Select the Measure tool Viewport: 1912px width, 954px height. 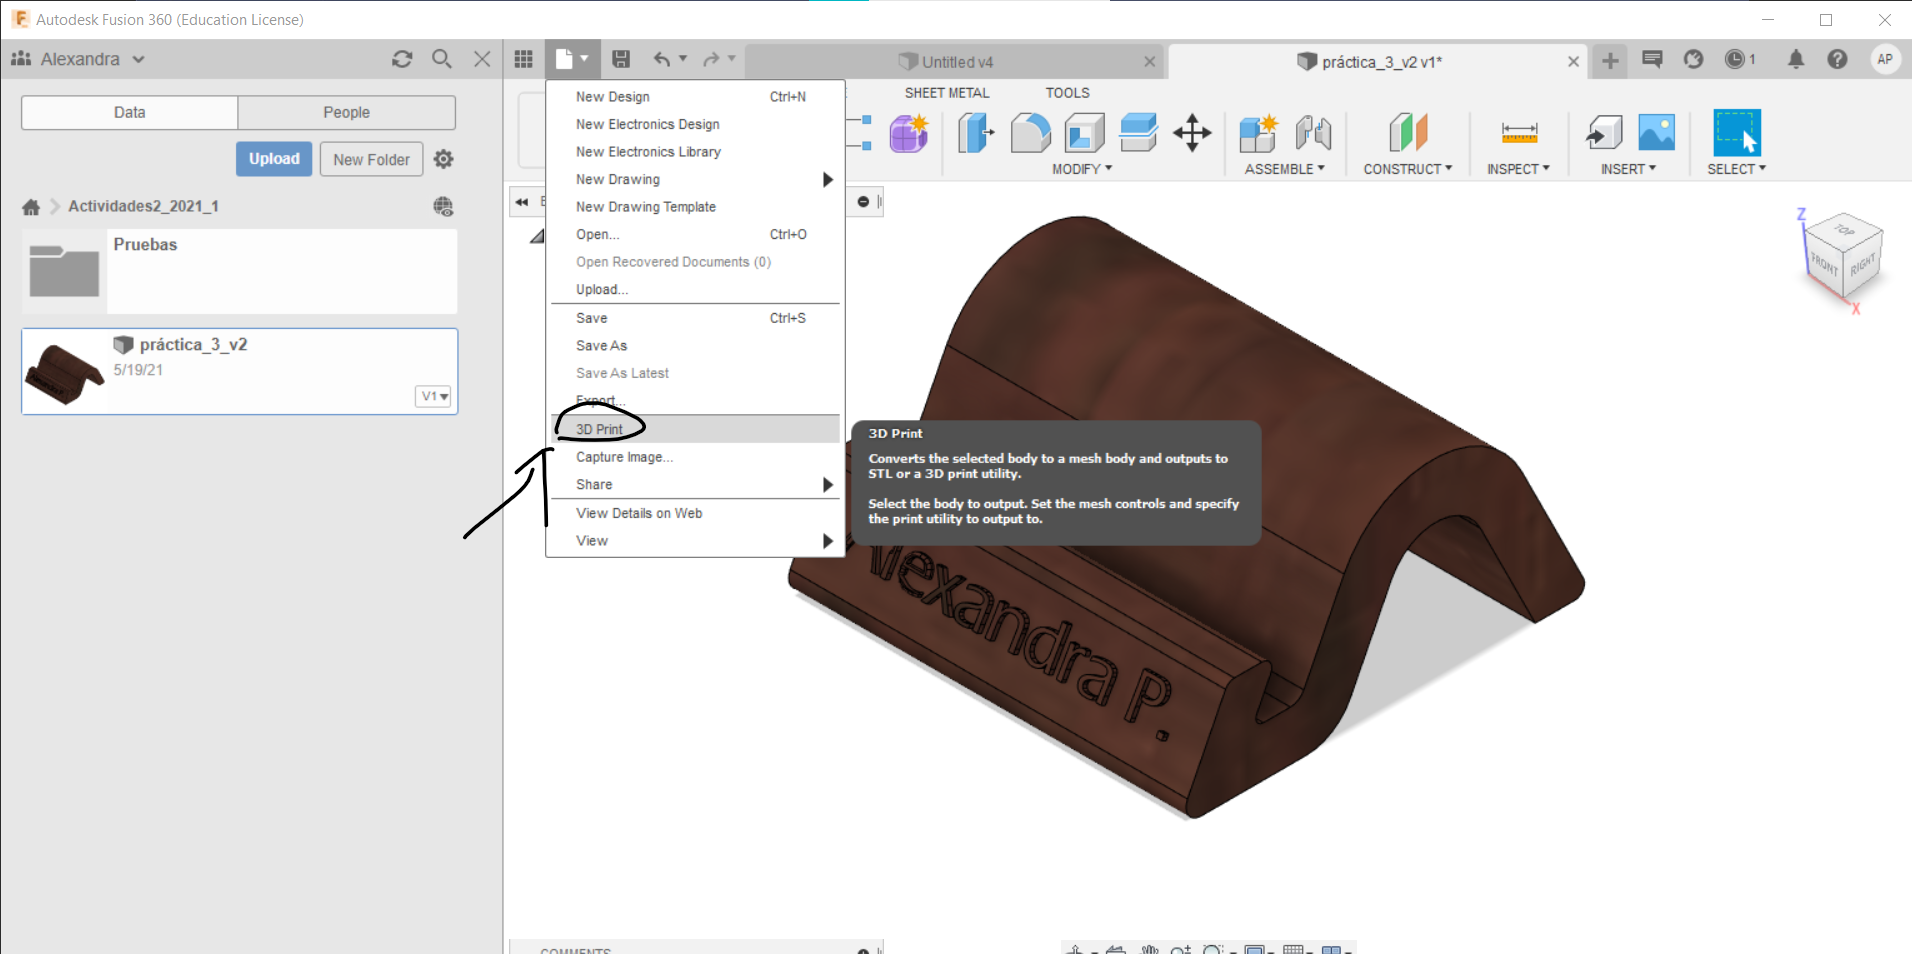point(1519,133)
